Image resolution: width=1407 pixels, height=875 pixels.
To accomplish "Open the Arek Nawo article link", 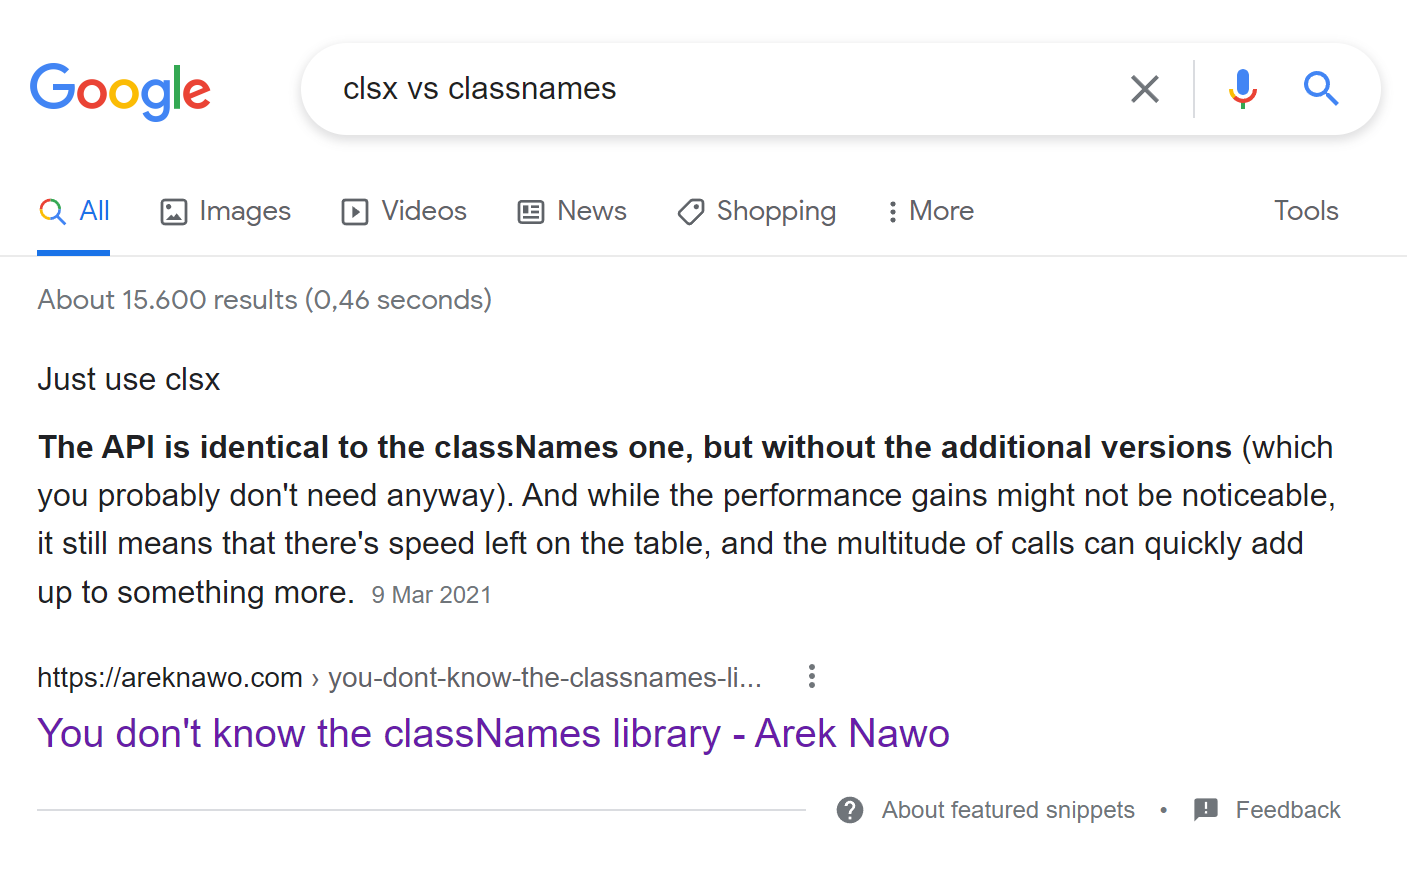I will coord(493,733).
